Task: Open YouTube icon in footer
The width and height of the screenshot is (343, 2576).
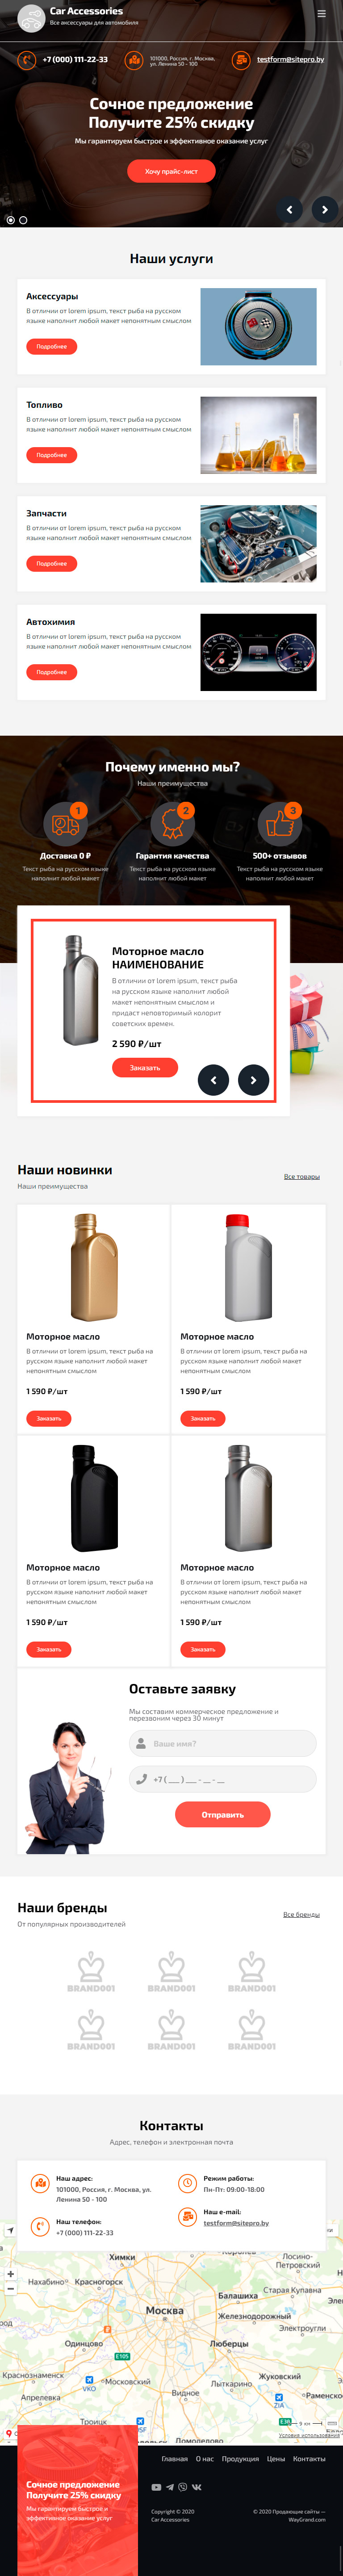Action: tap(156, 2486)
